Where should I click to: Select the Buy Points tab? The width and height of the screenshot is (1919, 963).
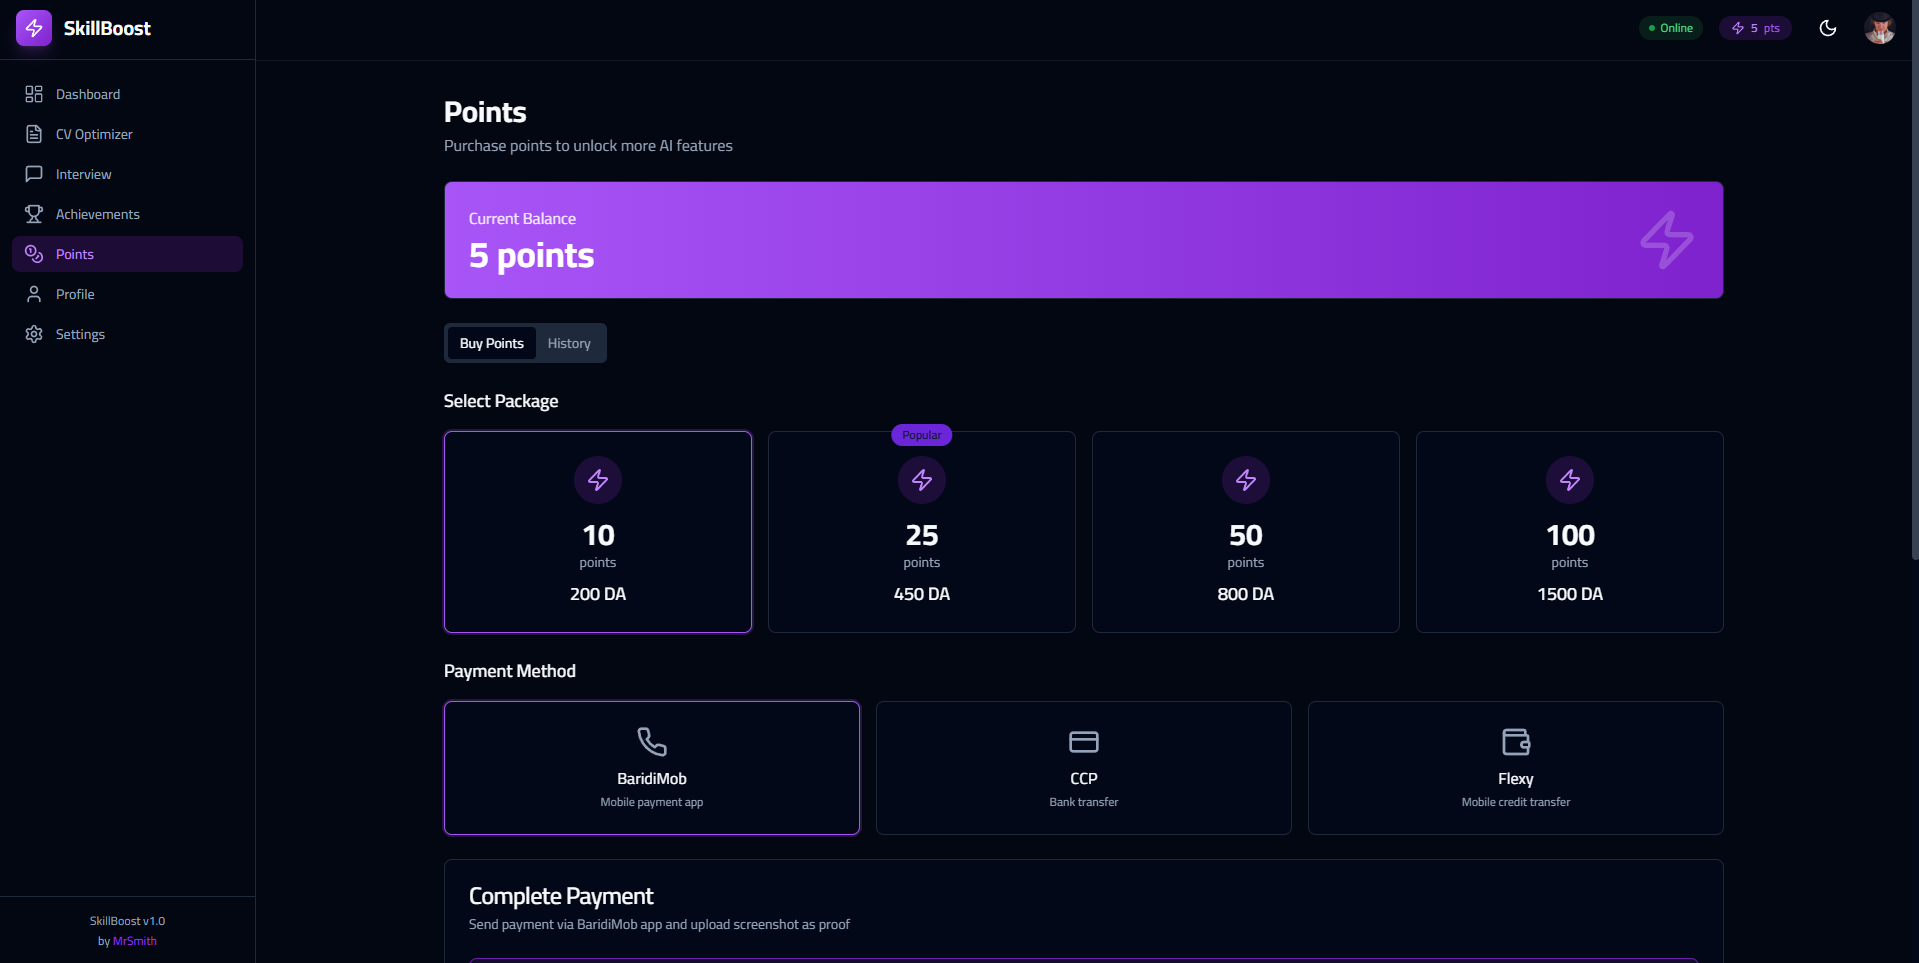pyautogui.click(x=491, y=342)
